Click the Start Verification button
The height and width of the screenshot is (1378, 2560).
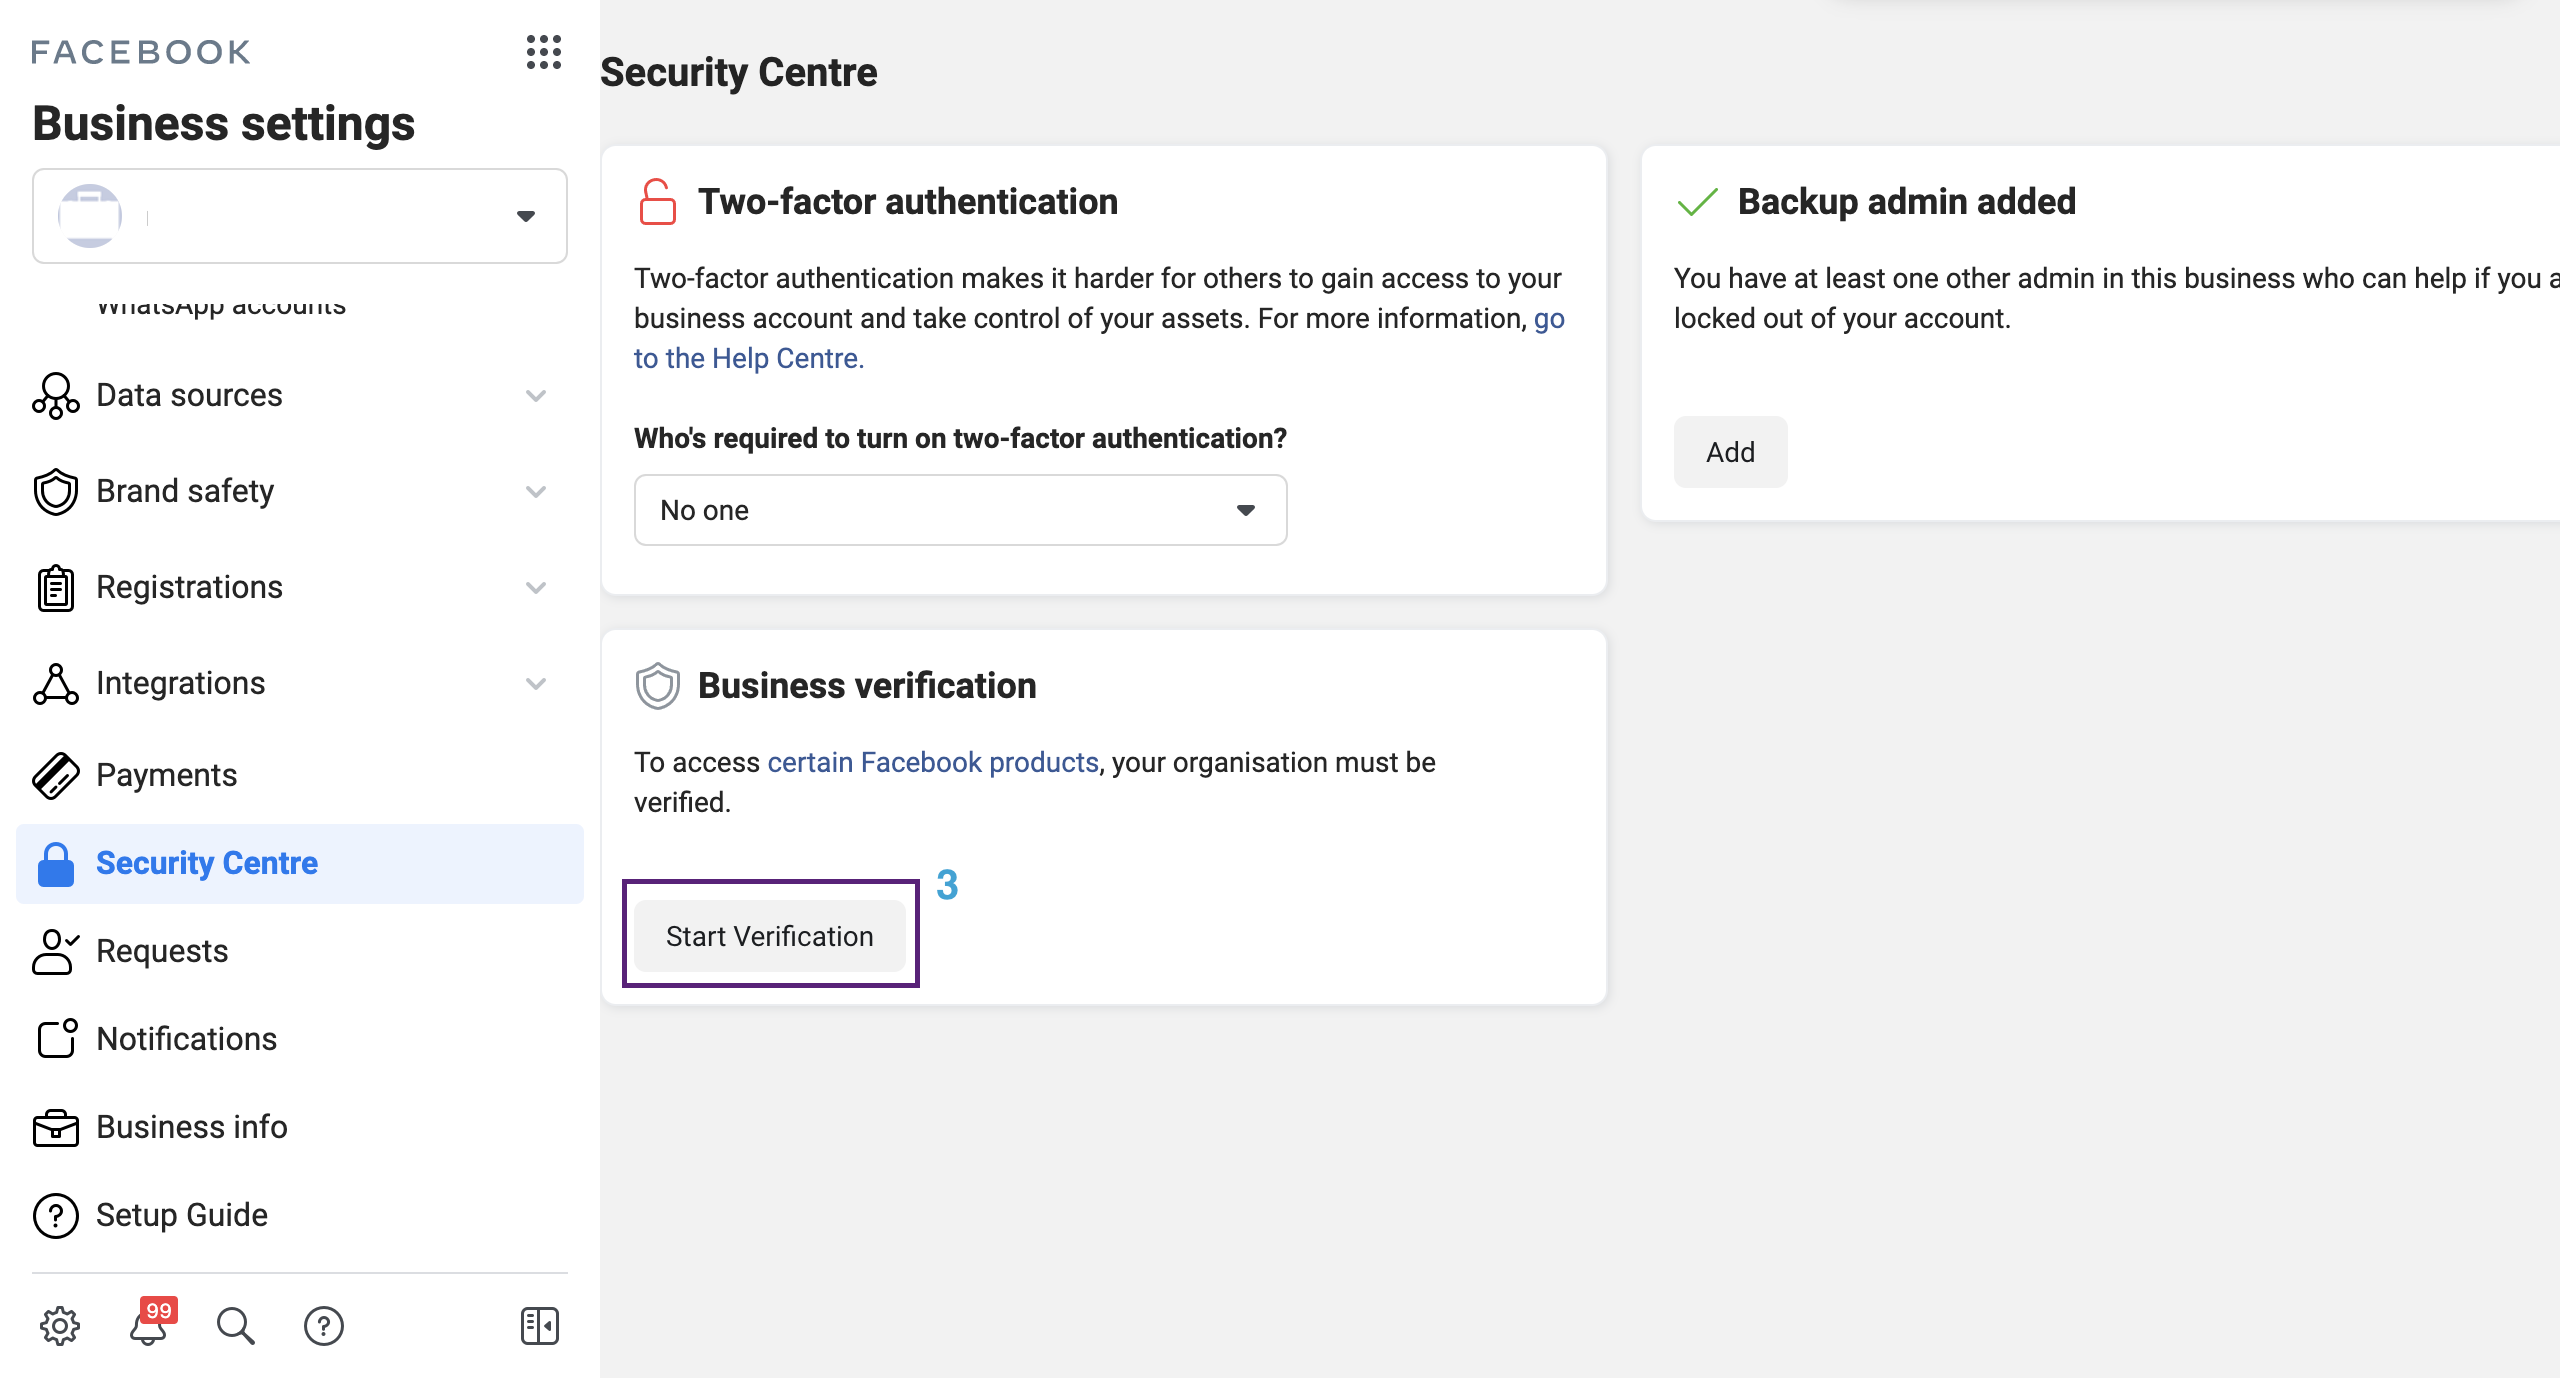point(770,936)
